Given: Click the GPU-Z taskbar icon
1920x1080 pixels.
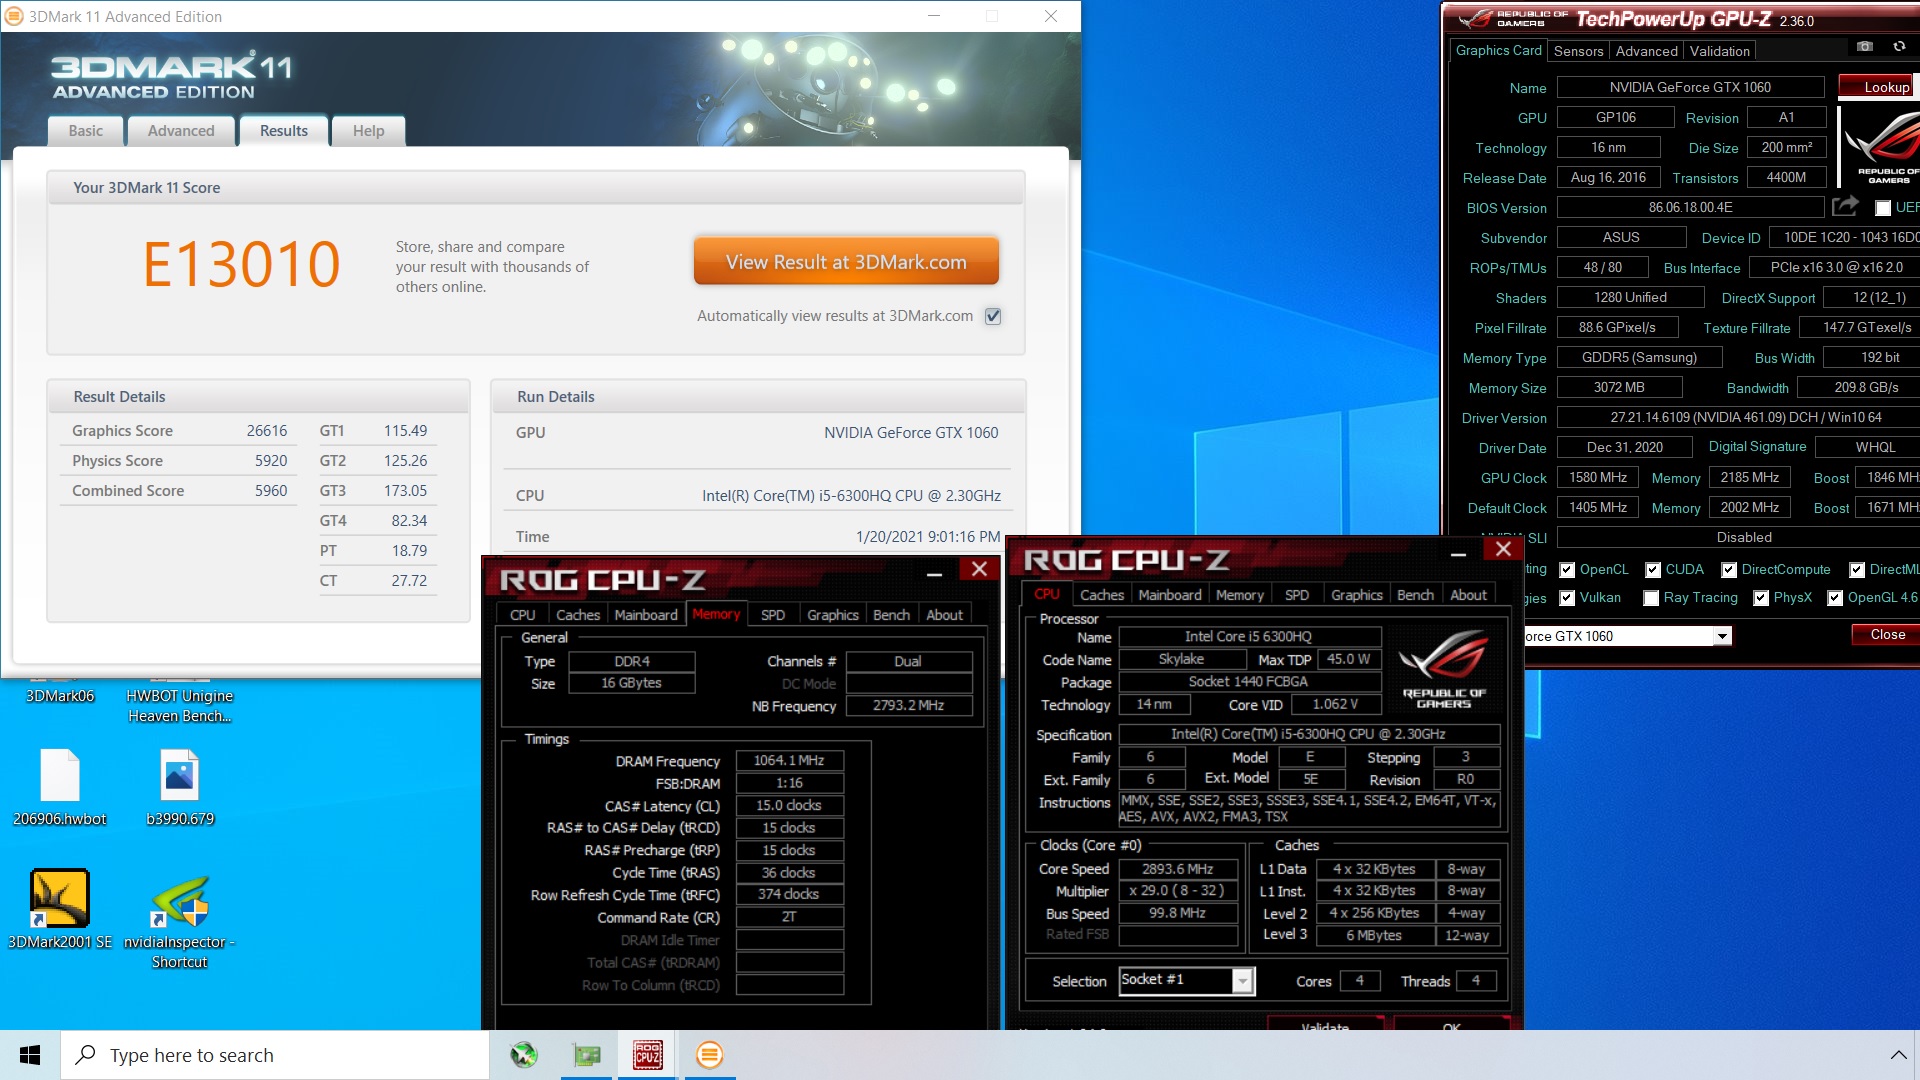Looking at the screenshot, I should click(586, 1055).
